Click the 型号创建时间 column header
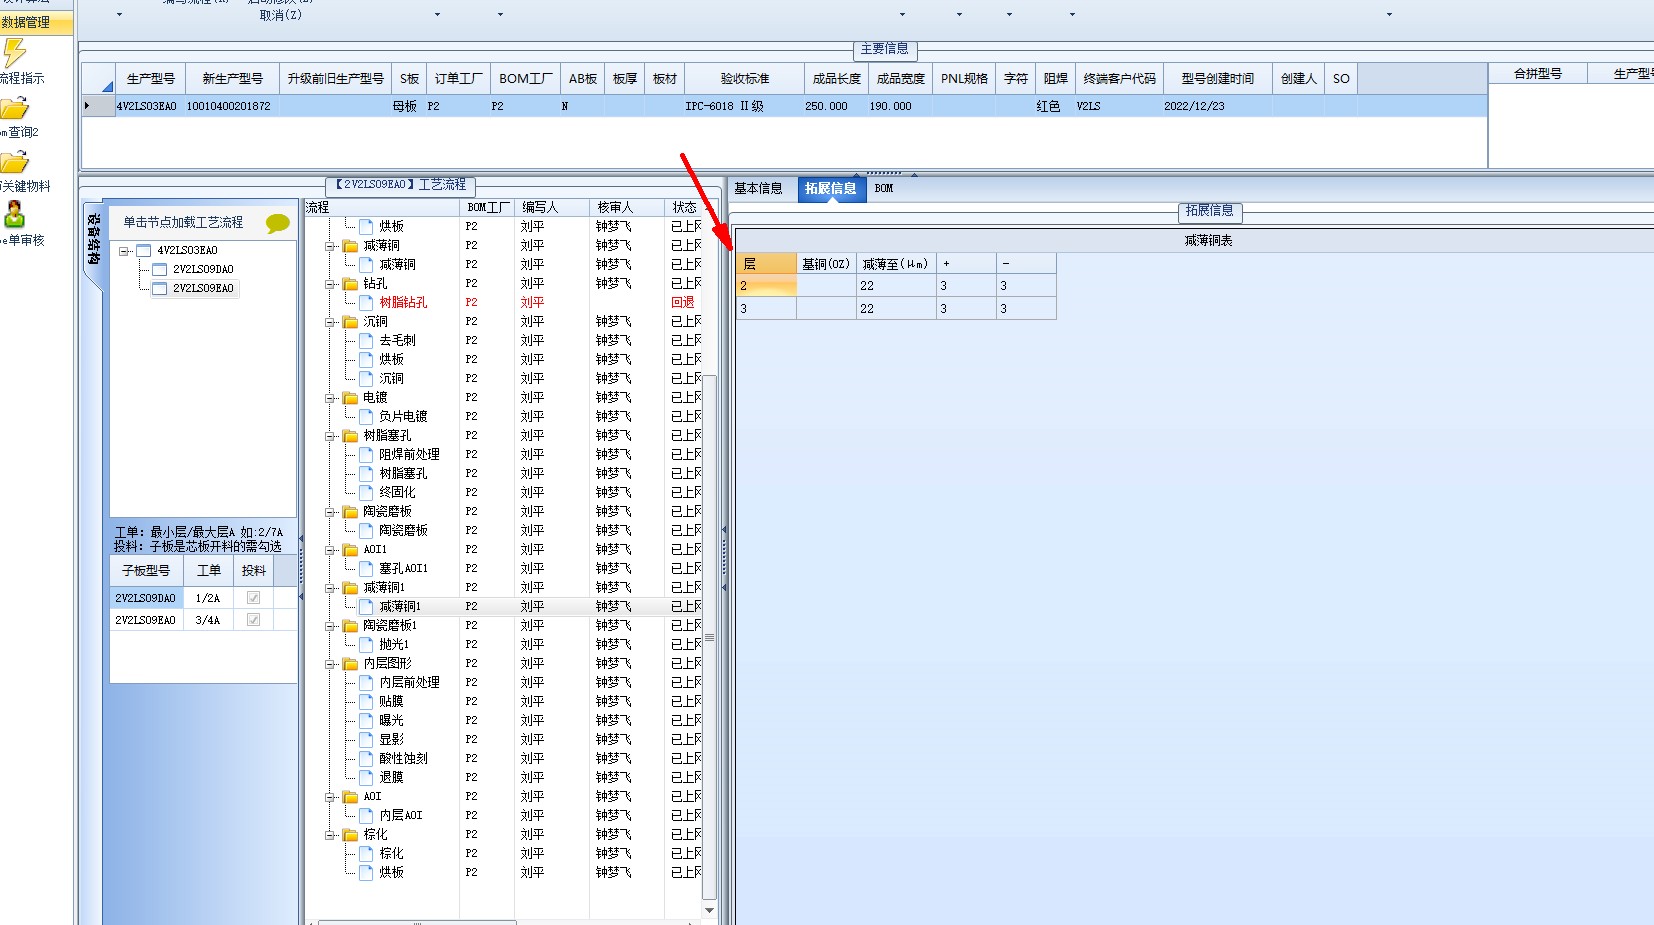 click(1217, 78)
